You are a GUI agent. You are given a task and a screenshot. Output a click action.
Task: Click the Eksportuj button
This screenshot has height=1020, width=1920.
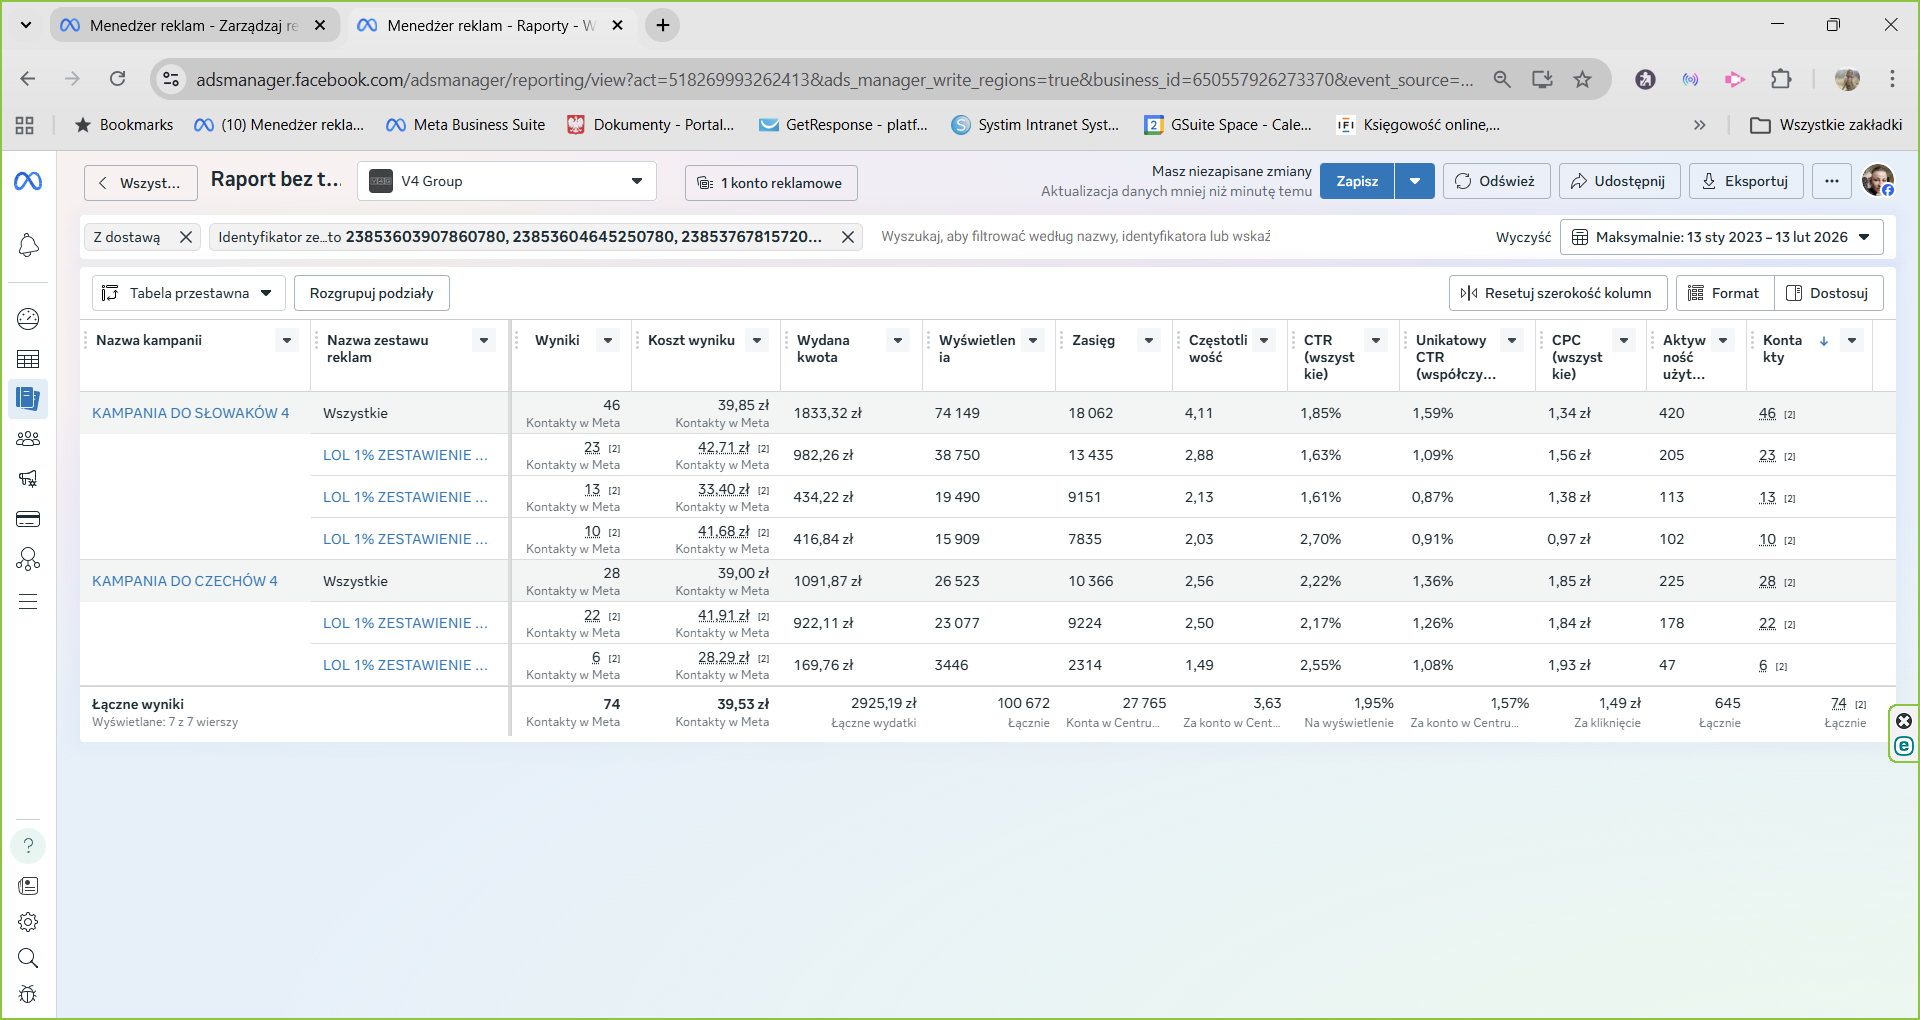[1746, 181]
